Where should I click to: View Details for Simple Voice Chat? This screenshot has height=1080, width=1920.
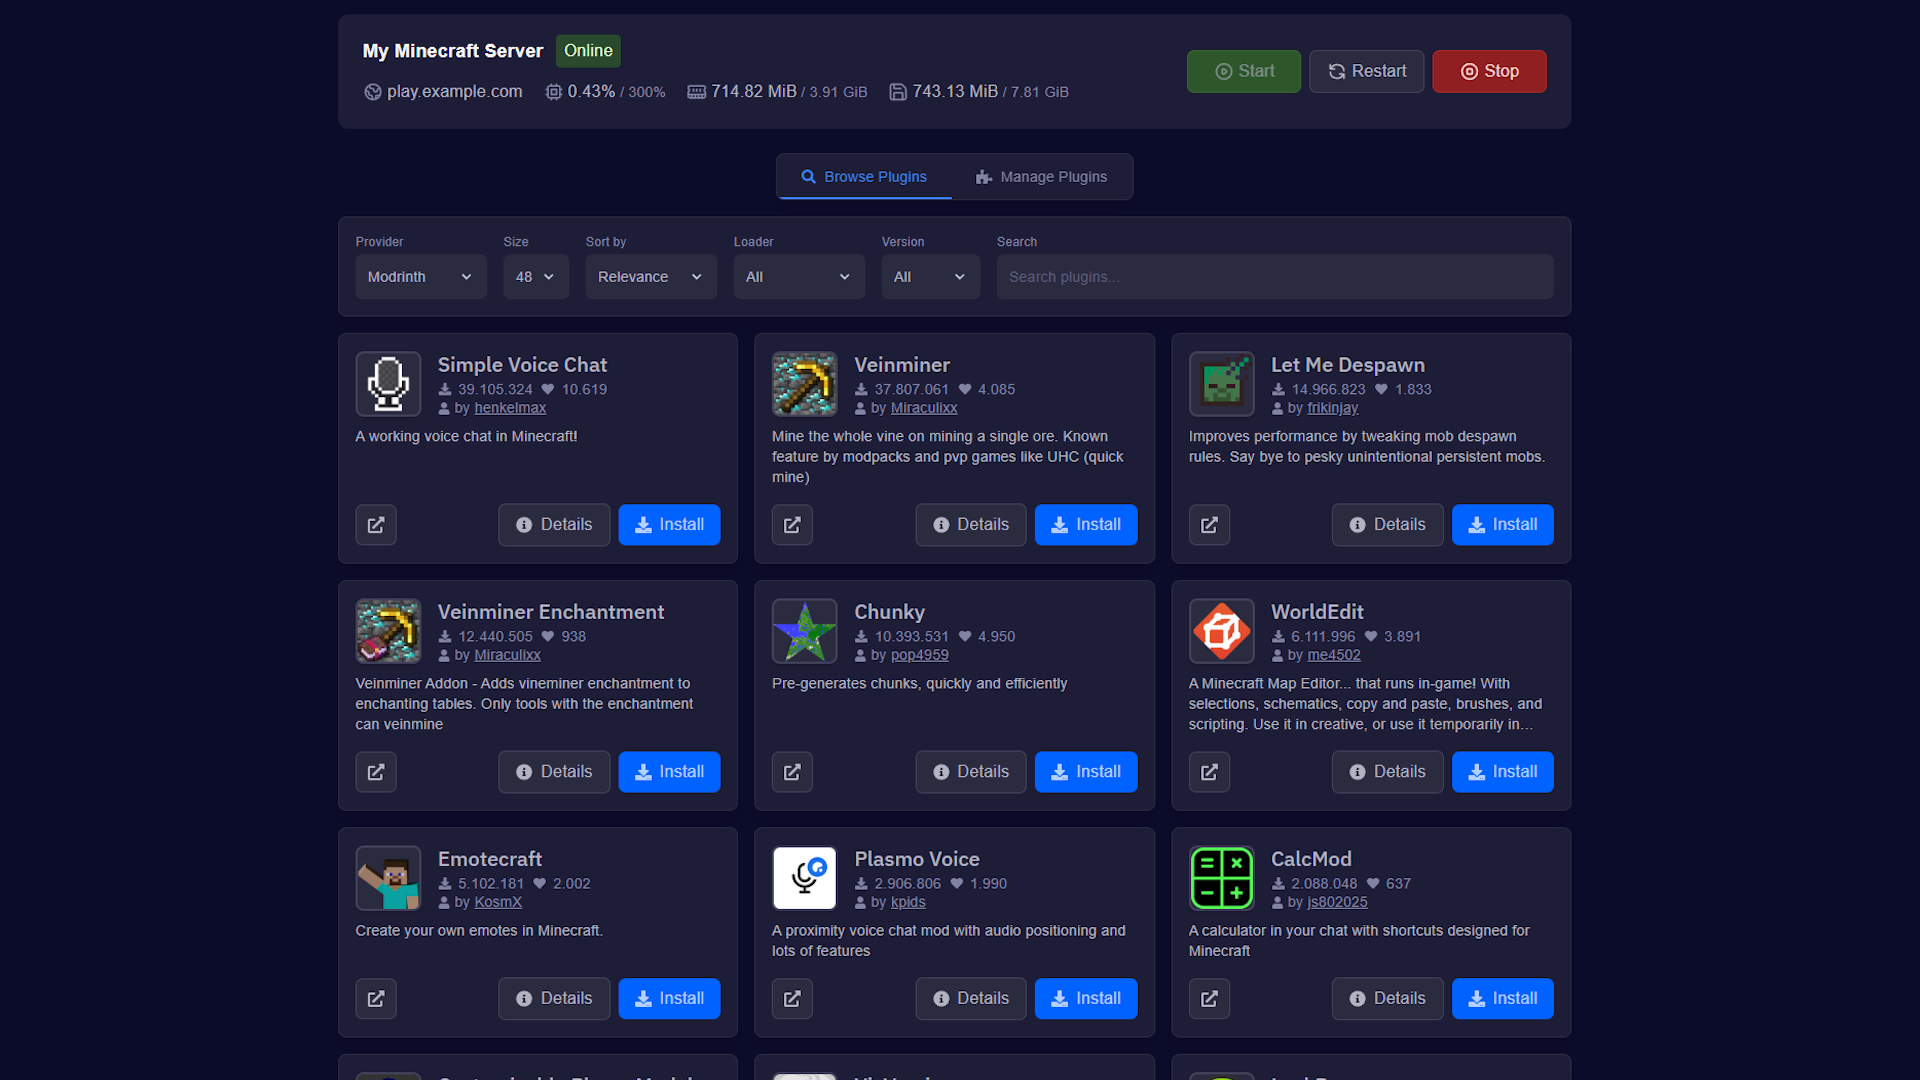click(x=554, y=525)
